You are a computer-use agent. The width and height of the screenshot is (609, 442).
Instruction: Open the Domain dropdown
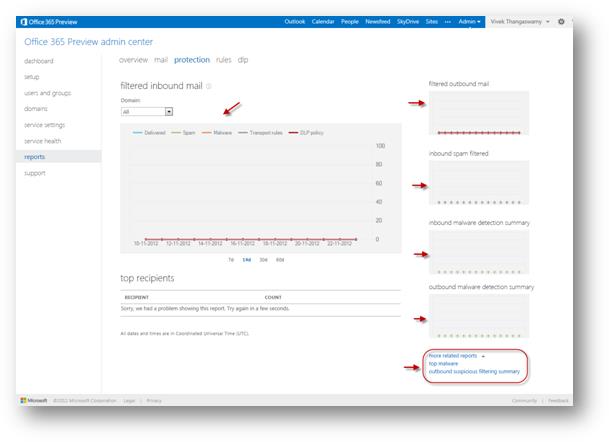click(x=169, y=112)
